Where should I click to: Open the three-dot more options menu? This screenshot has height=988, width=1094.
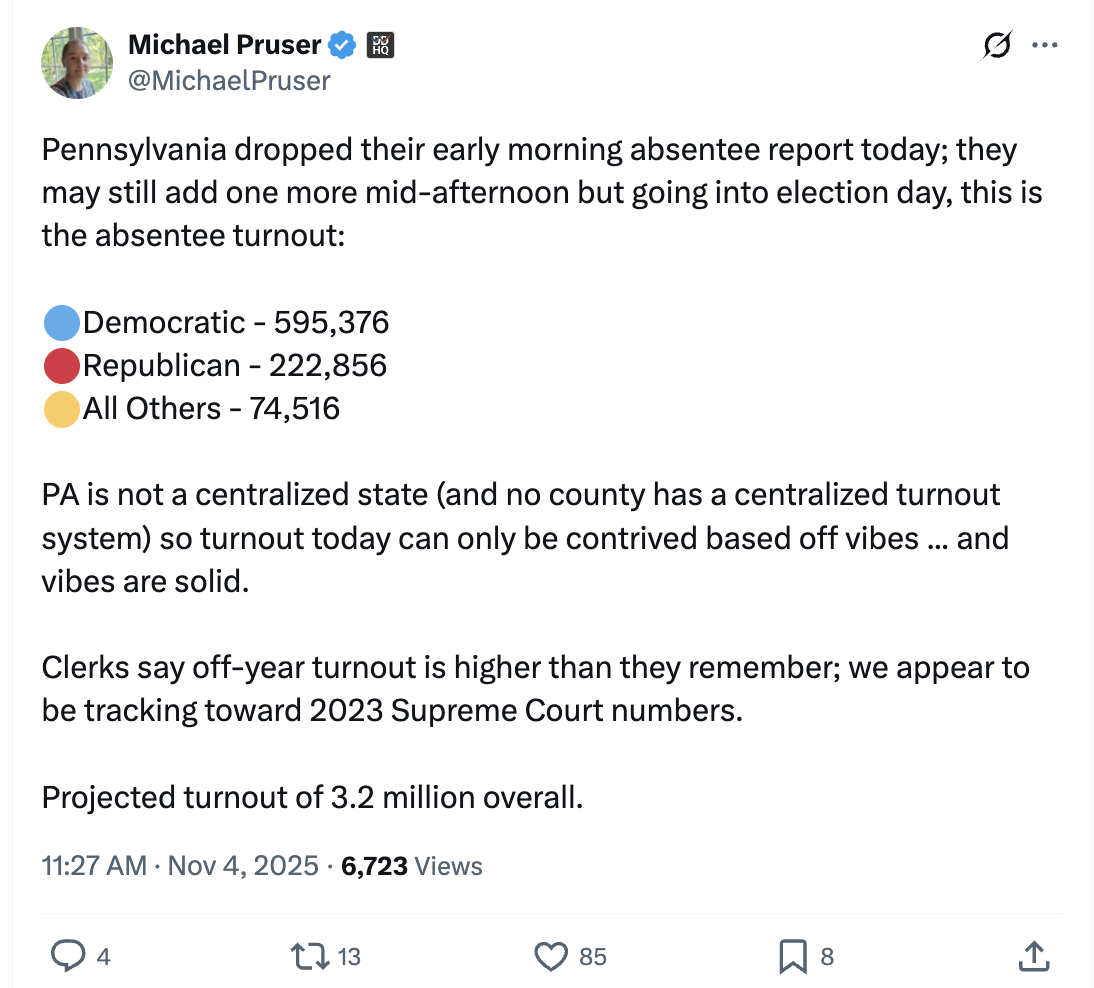(x=1044, y=45)
